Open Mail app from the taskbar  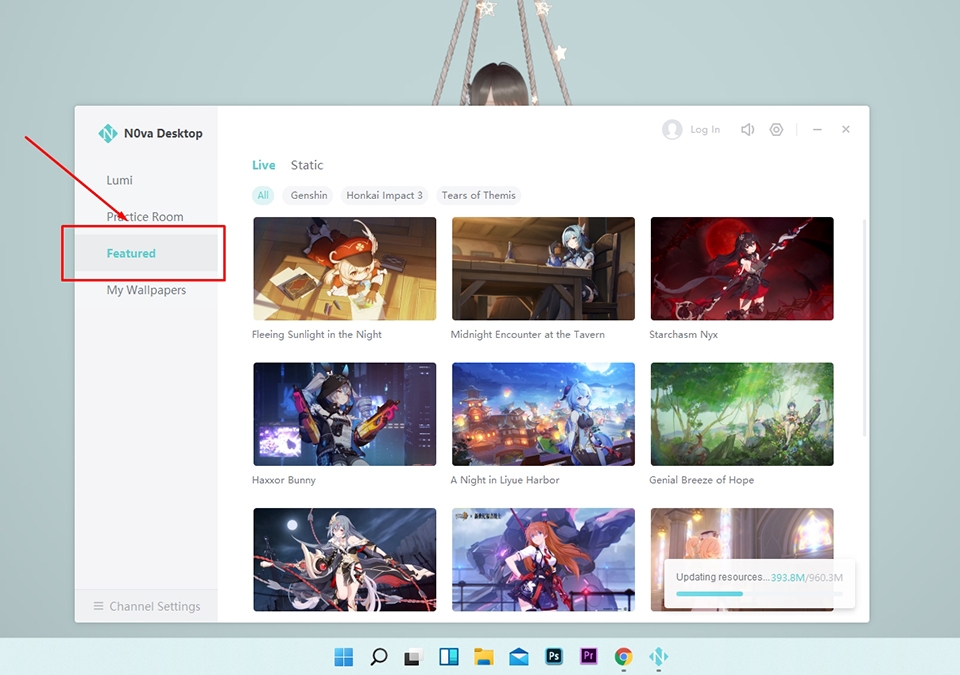[x=519, y=657]
